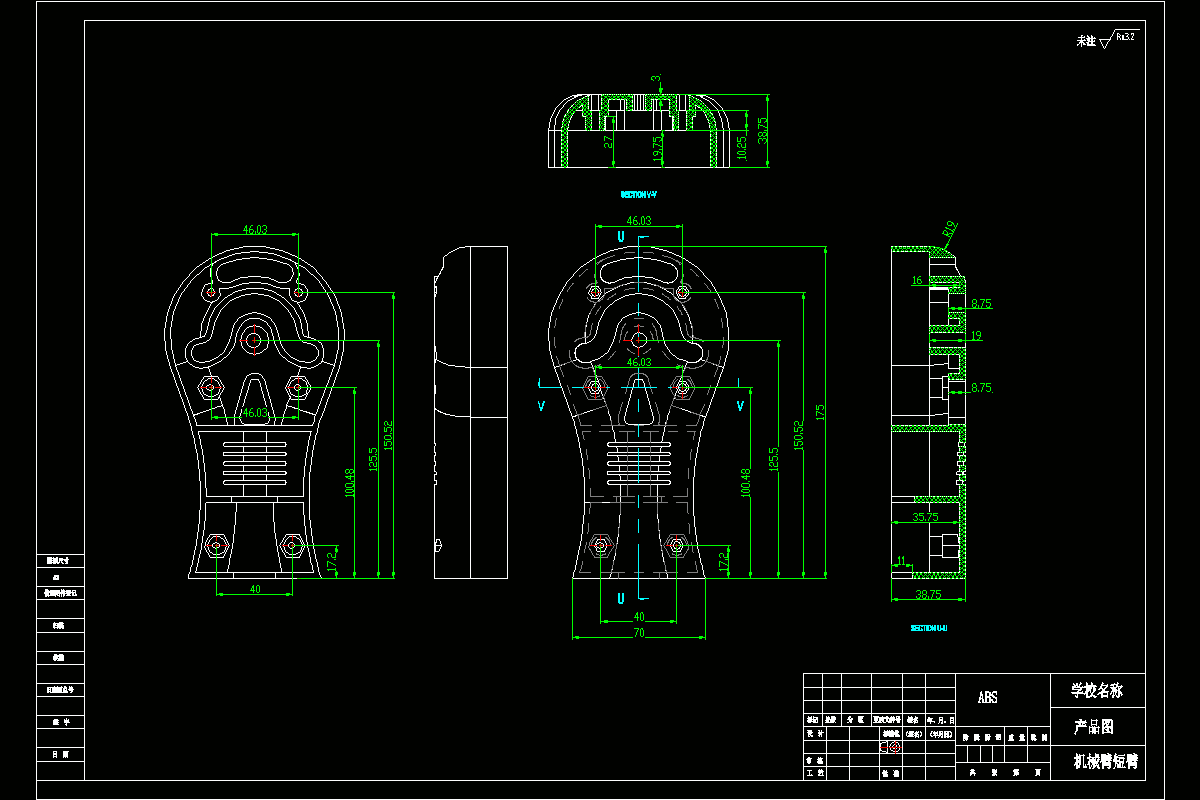Image resolution: width=1200 pixels, height=800 pixels.
Task: Click the 设计 row label
Action: tap(816, 733)
